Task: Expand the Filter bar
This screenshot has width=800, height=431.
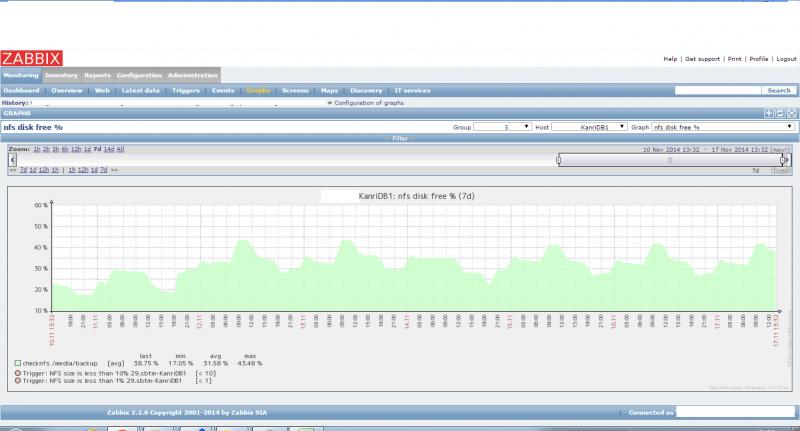Action: (399, 138)
